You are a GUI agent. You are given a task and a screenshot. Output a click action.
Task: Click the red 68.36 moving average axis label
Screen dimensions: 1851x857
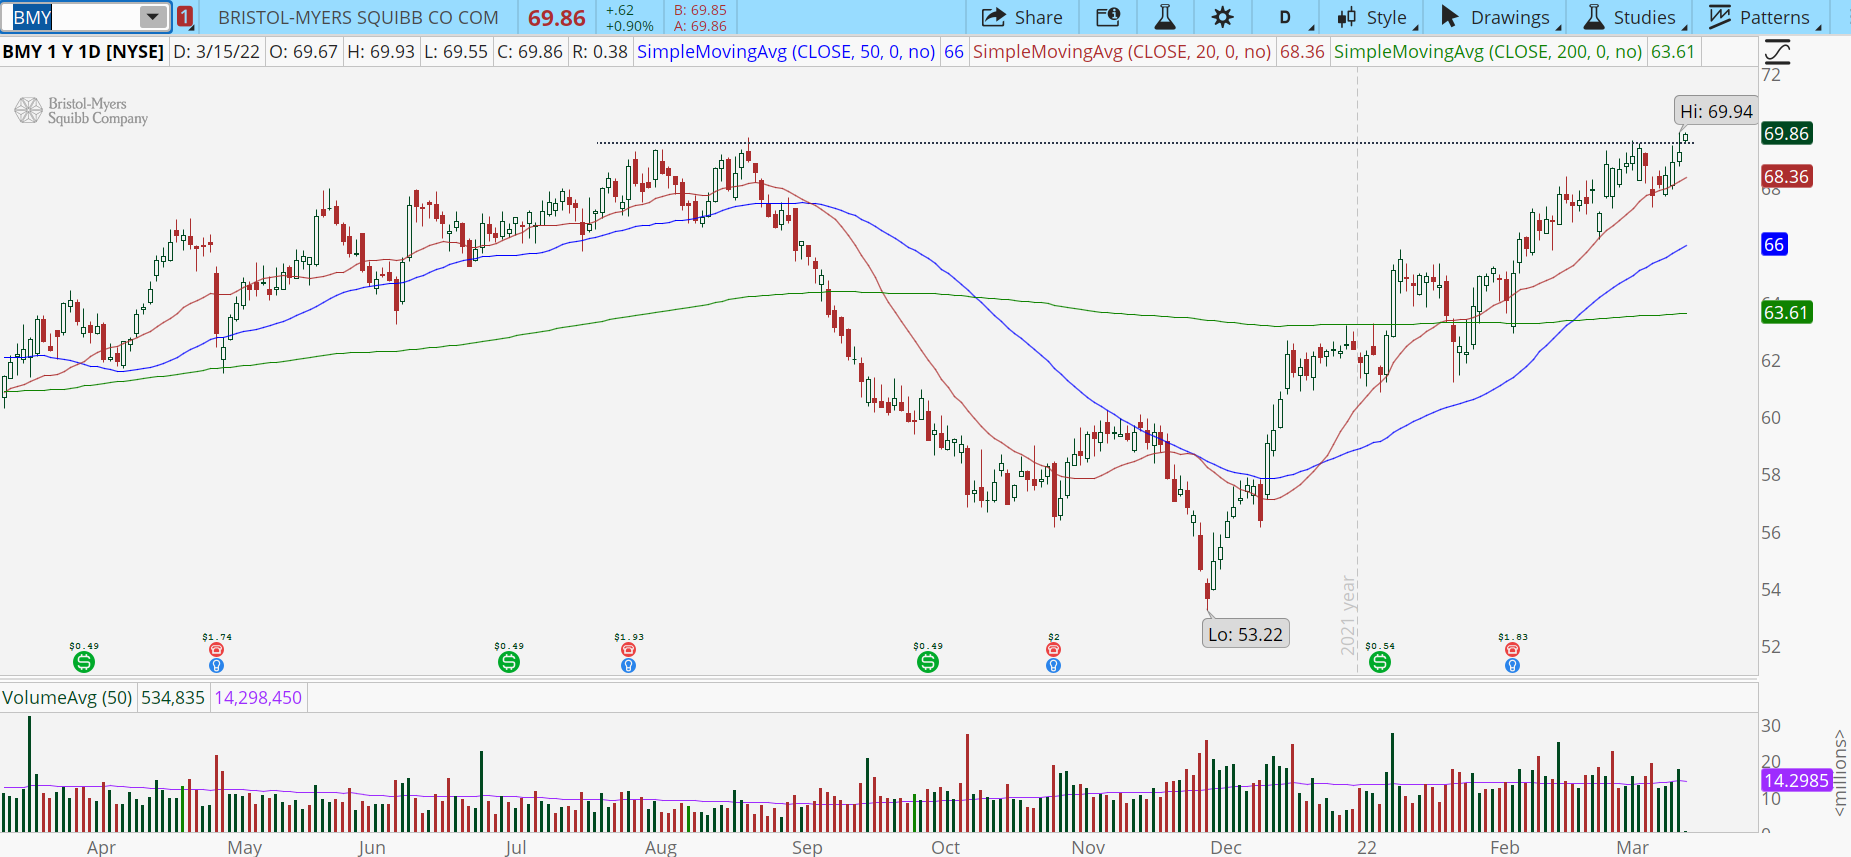tap(1786, 176)
